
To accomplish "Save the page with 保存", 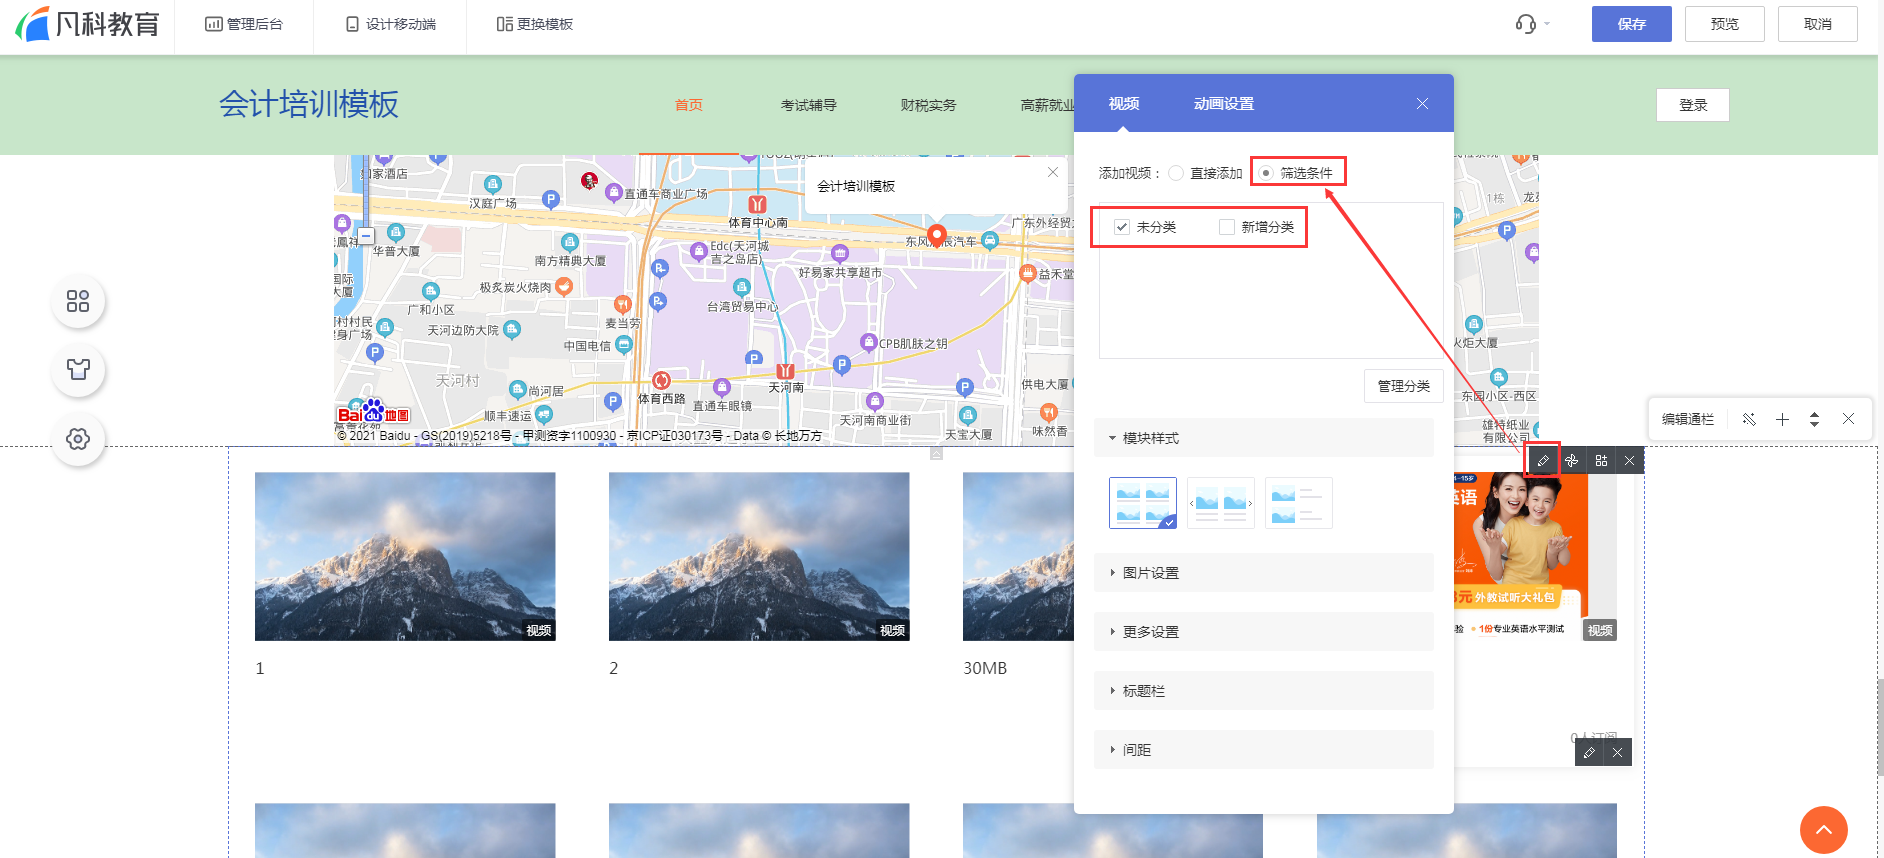I will point(1631,24).
